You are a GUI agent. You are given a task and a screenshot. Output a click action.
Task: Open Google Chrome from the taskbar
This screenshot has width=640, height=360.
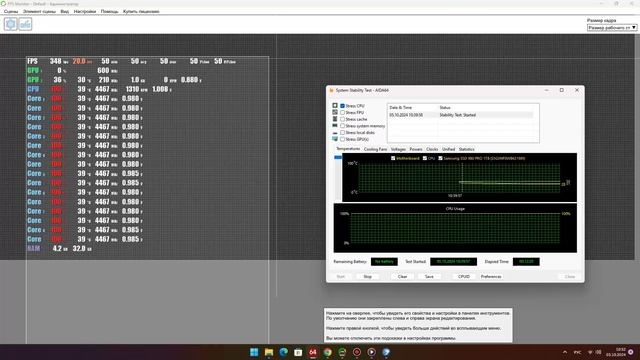coord(327,352)
